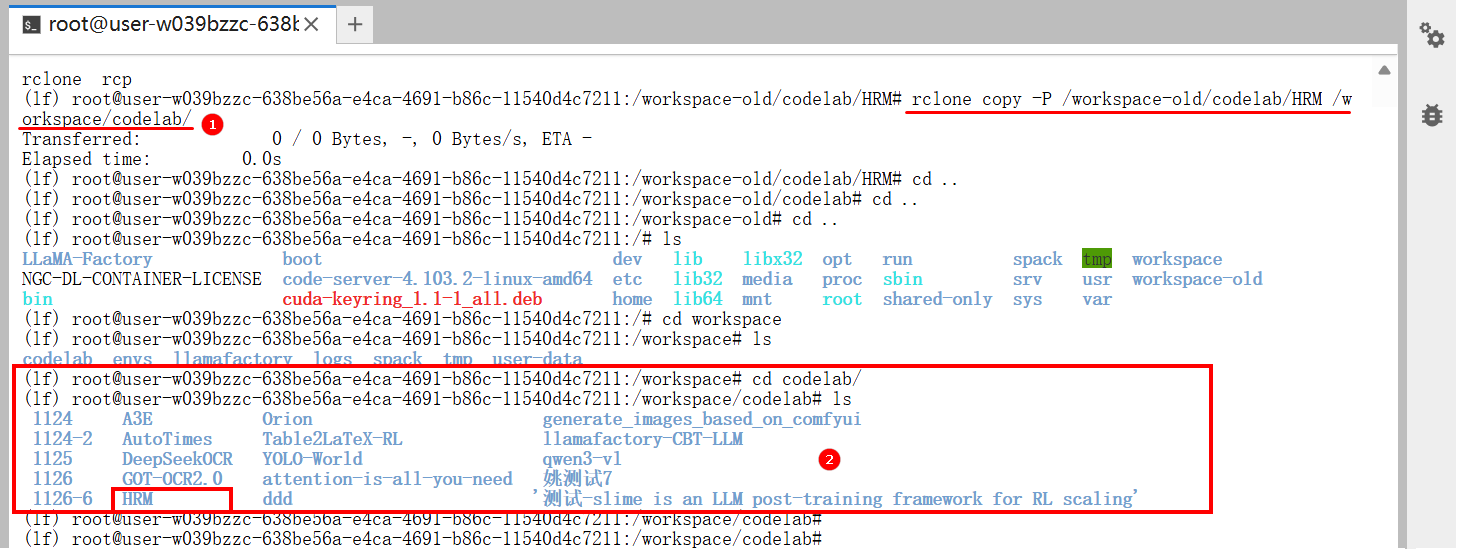Viewport: 1457px width, 549px height.
Task: Click the attention-is-all-you-need folder name
Action: (x=387, y=479)
